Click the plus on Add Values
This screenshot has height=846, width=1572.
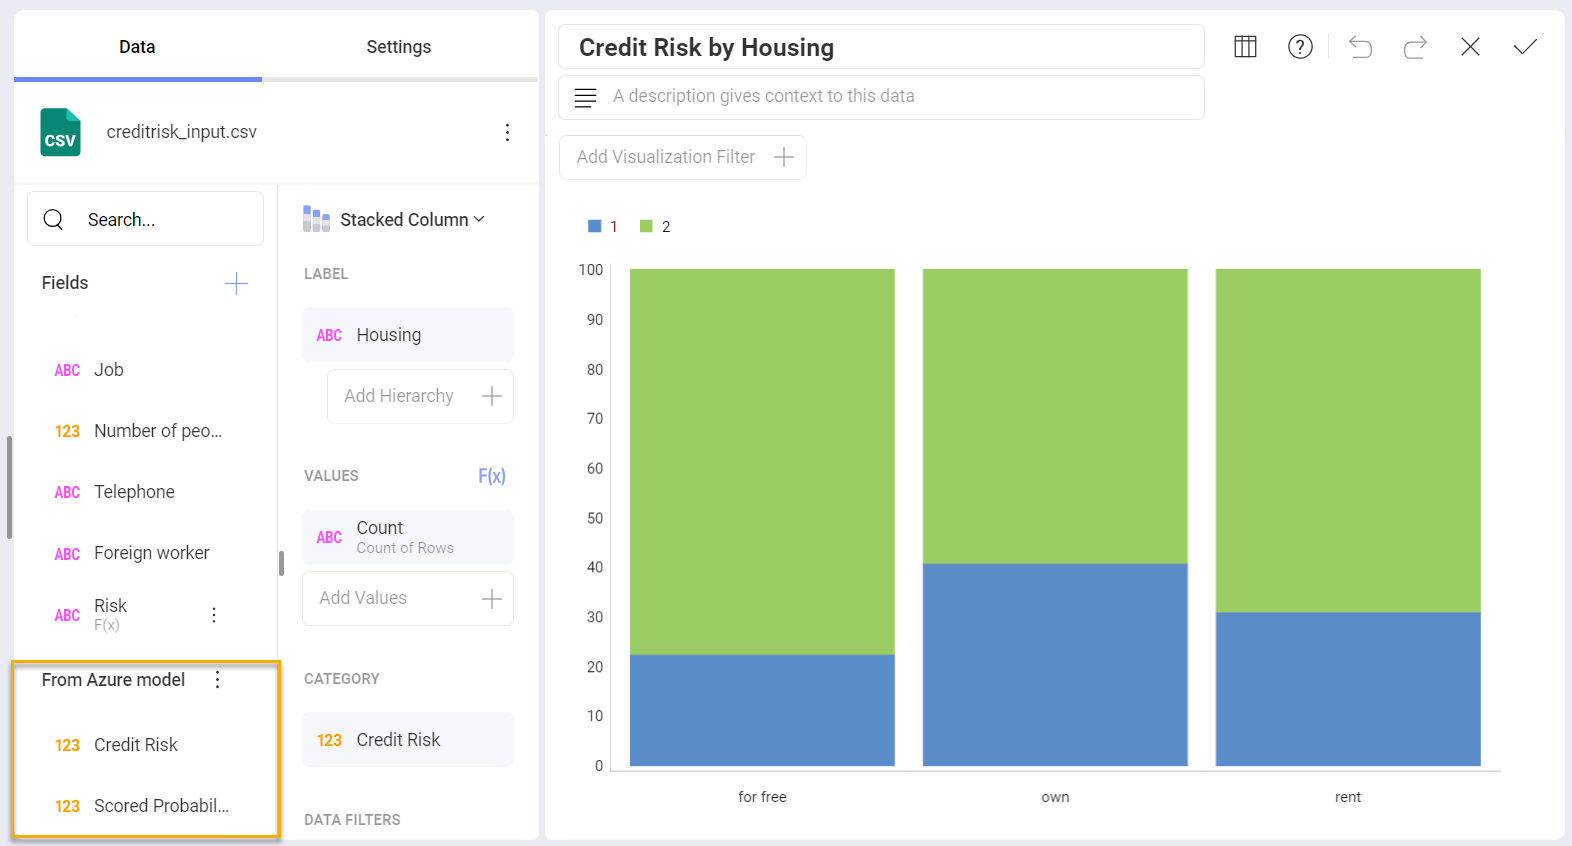(x=491, y=599)
